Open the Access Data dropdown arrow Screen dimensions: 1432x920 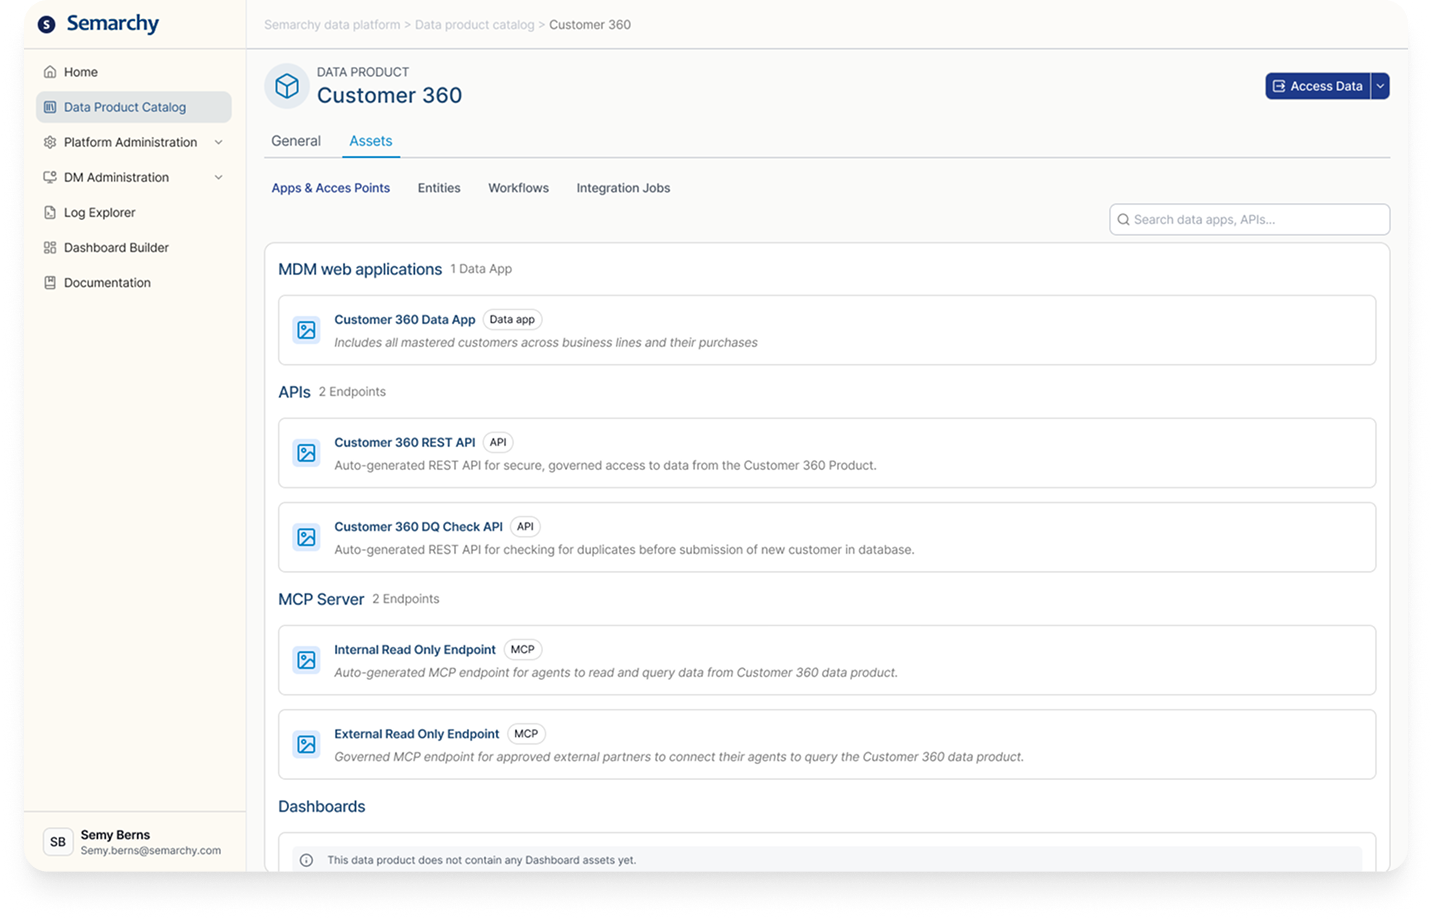pos(1380,86)
